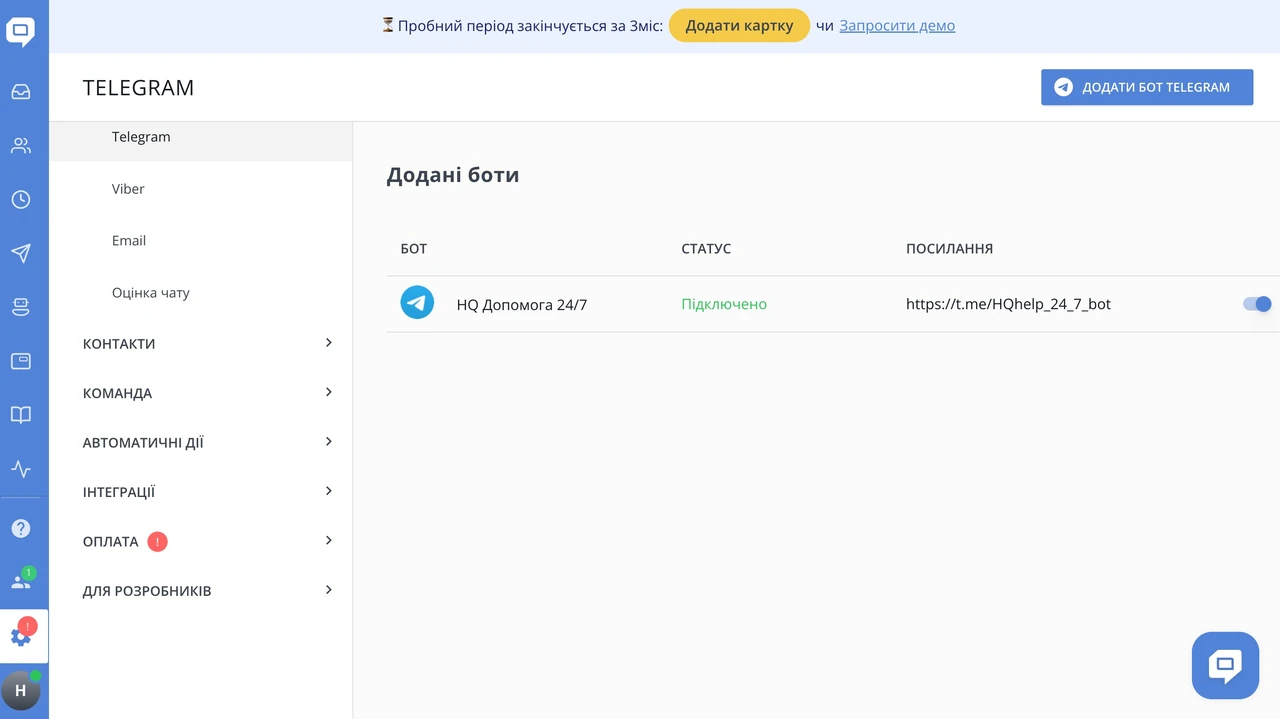The image size is (1280, 719).
Task: Expand the КОНТАКТИ section
Action: point(207,343)
